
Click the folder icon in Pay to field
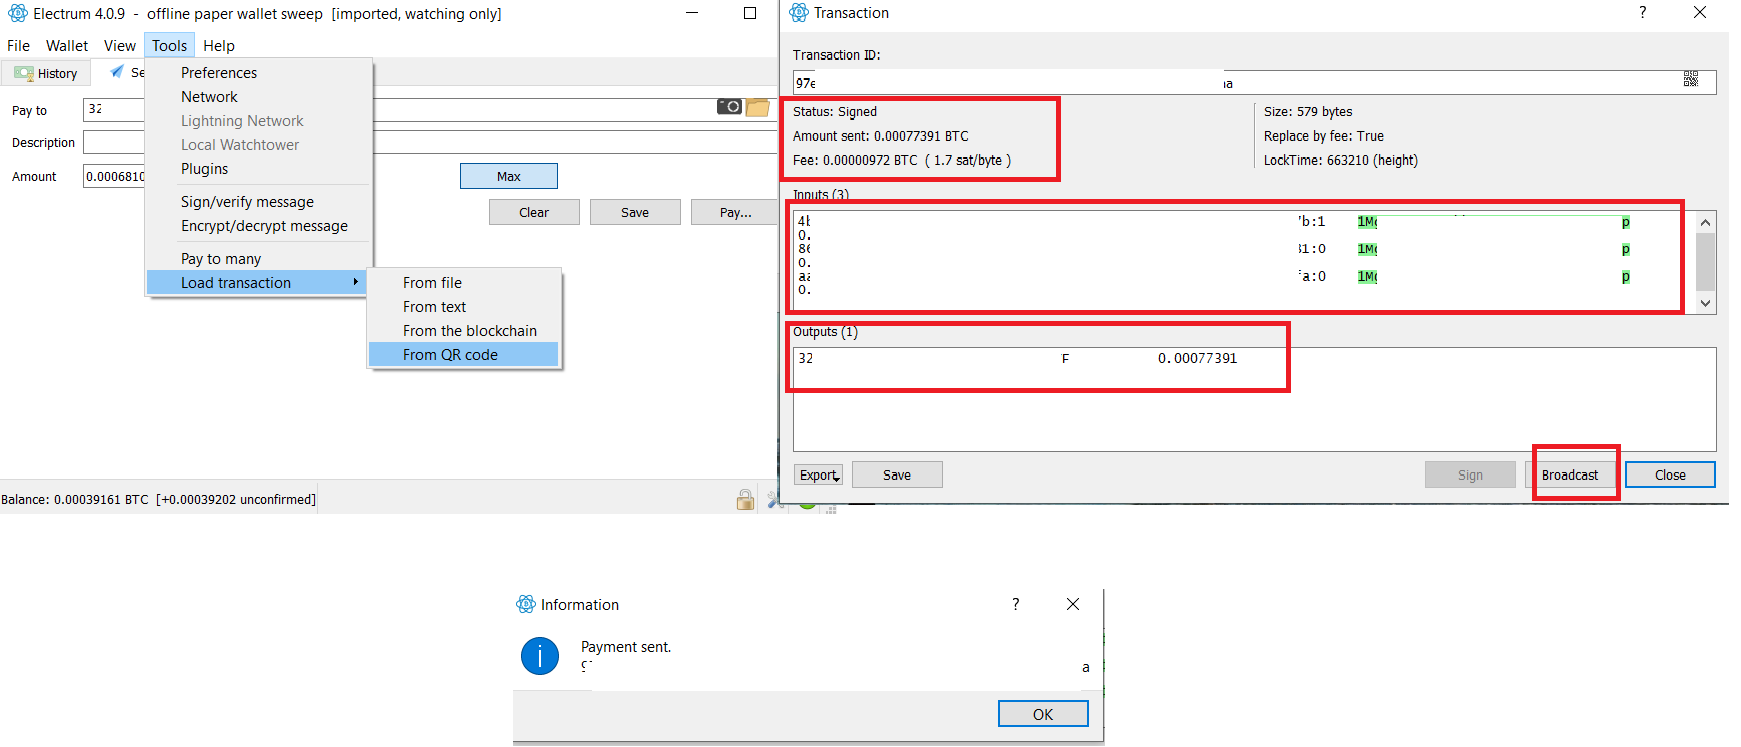coord(758,107)
